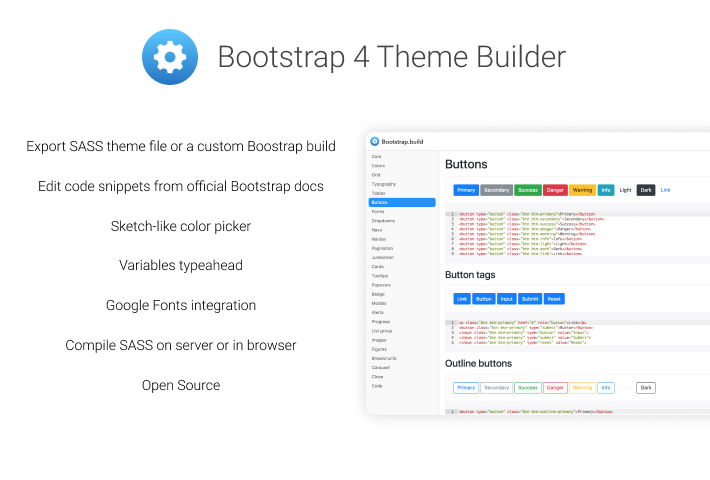Screen dimensions: 710x480
Task: Open Jumbotron in the sidebar
Action: (x=383, y=257)
